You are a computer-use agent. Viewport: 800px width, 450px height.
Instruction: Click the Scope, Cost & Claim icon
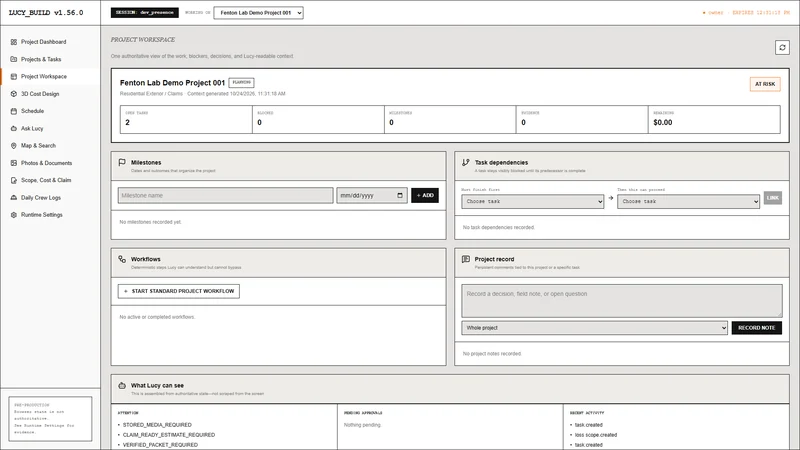[x=14, y=180]
